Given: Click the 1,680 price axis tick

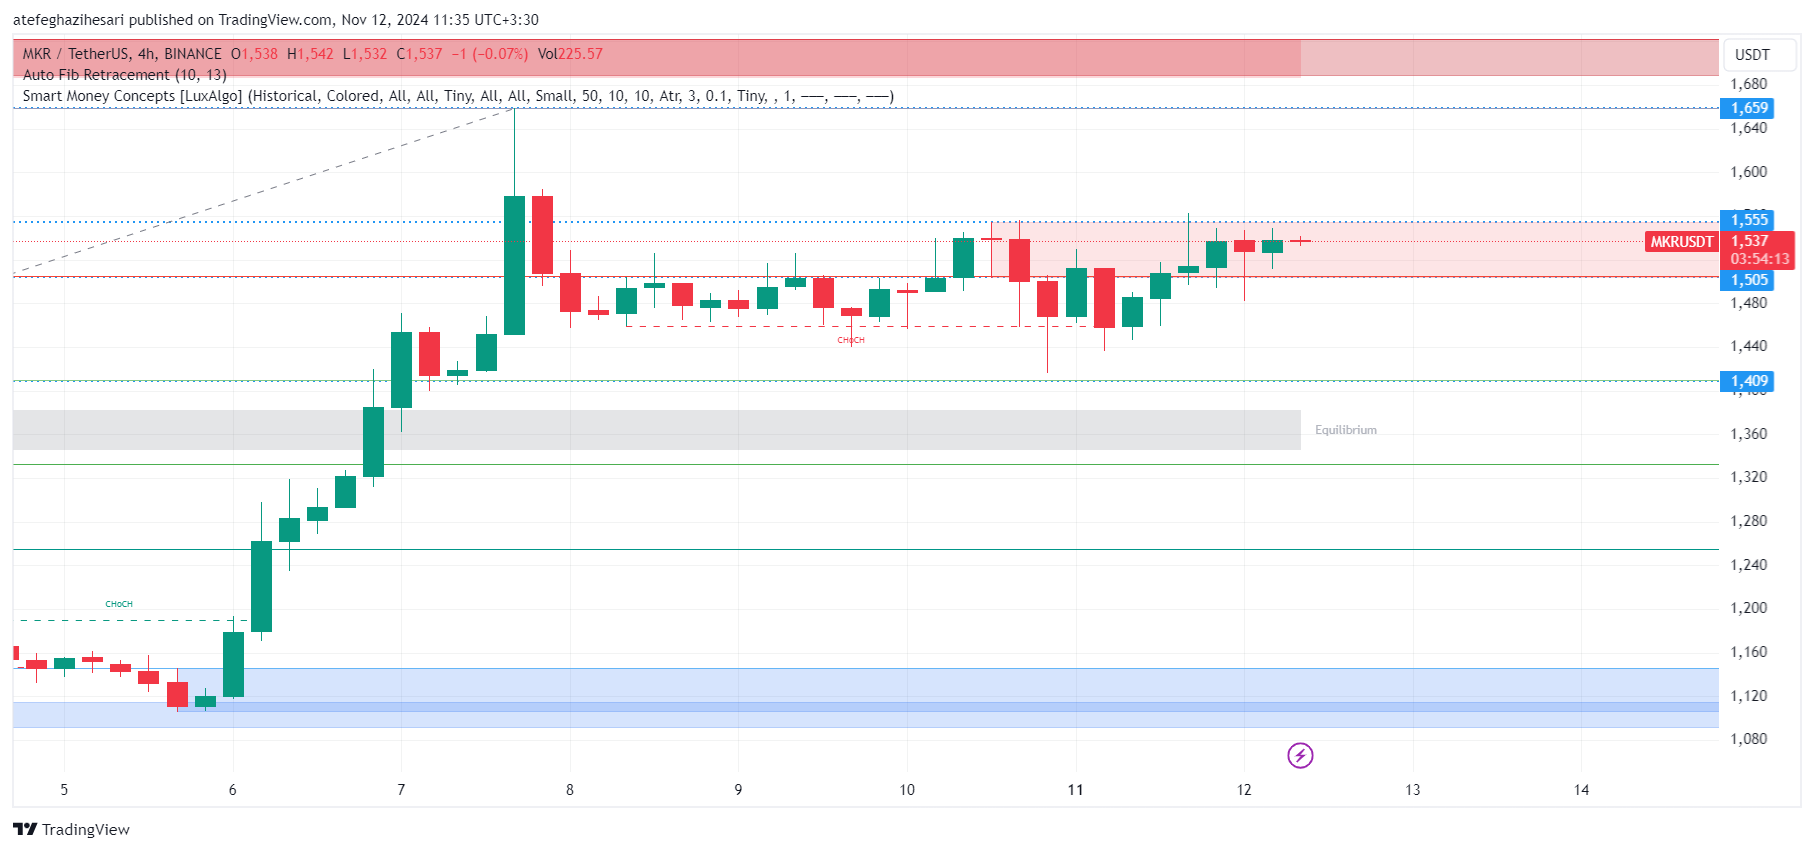Looking at the screenshot, I should [1749, 84].
